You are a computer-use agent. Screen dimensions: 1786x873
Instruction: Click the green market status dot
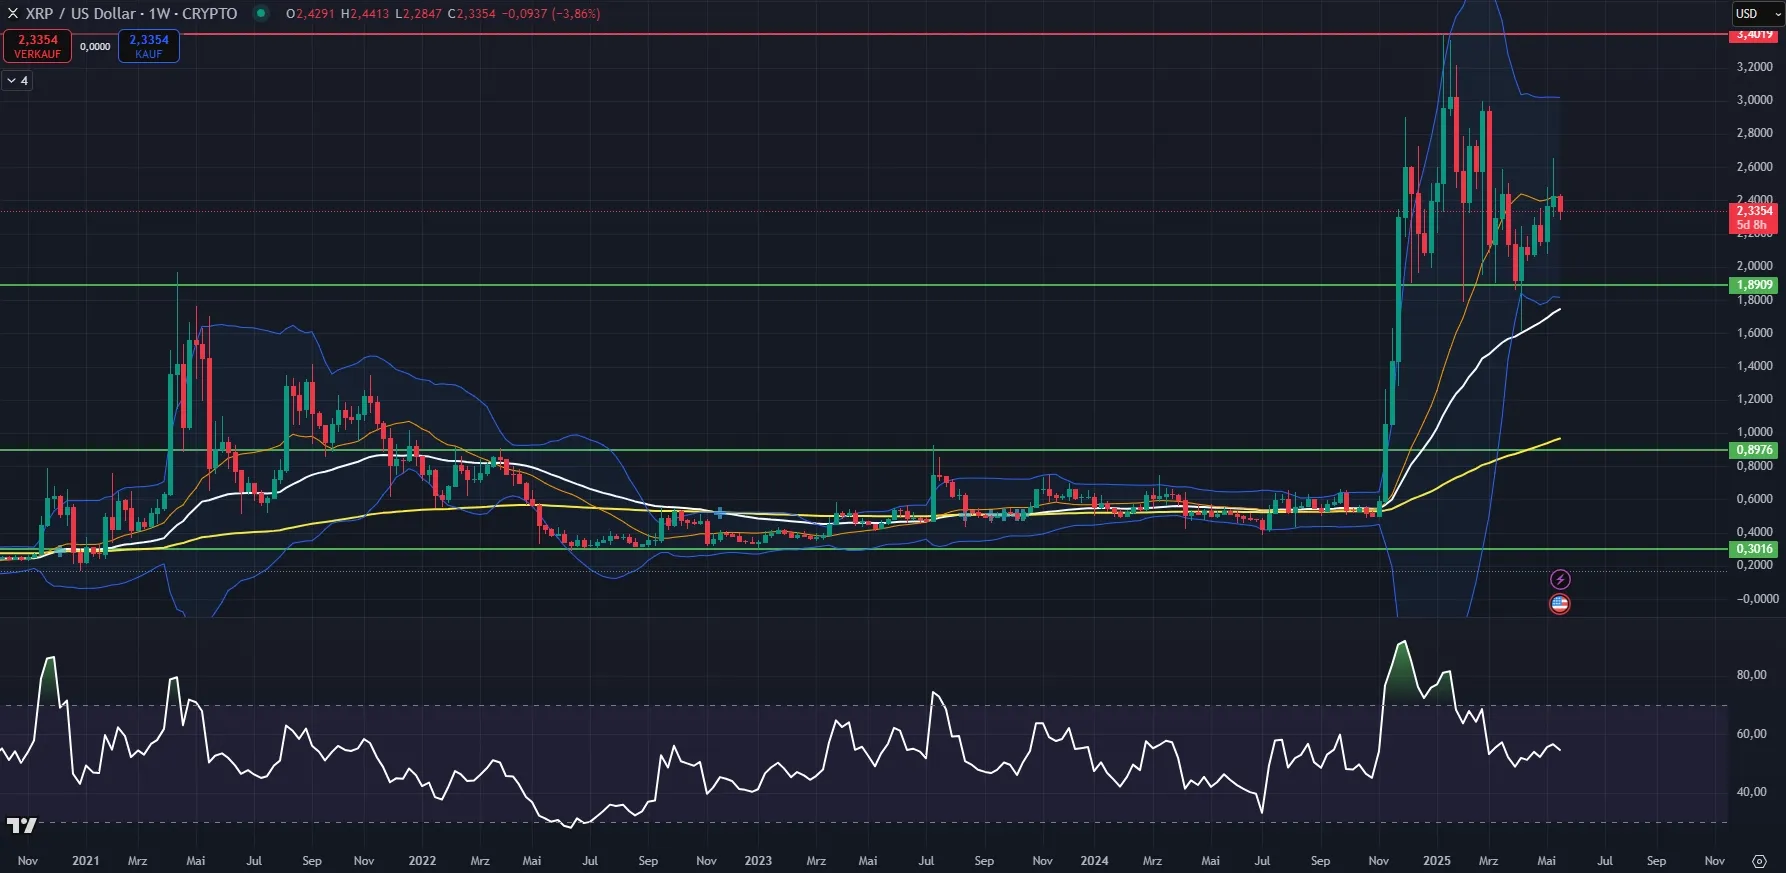261,14
